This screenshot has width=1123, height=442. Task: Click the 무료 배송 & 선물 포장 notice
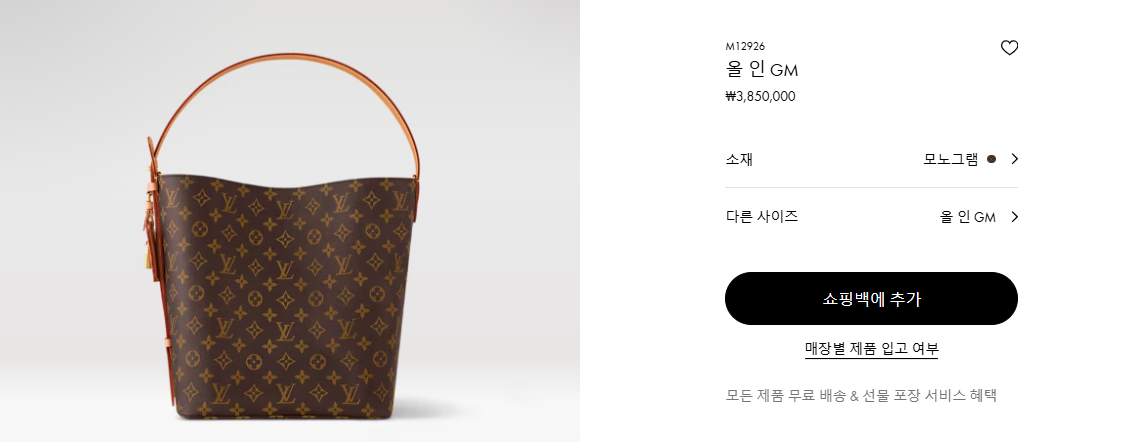pos(861,395)
